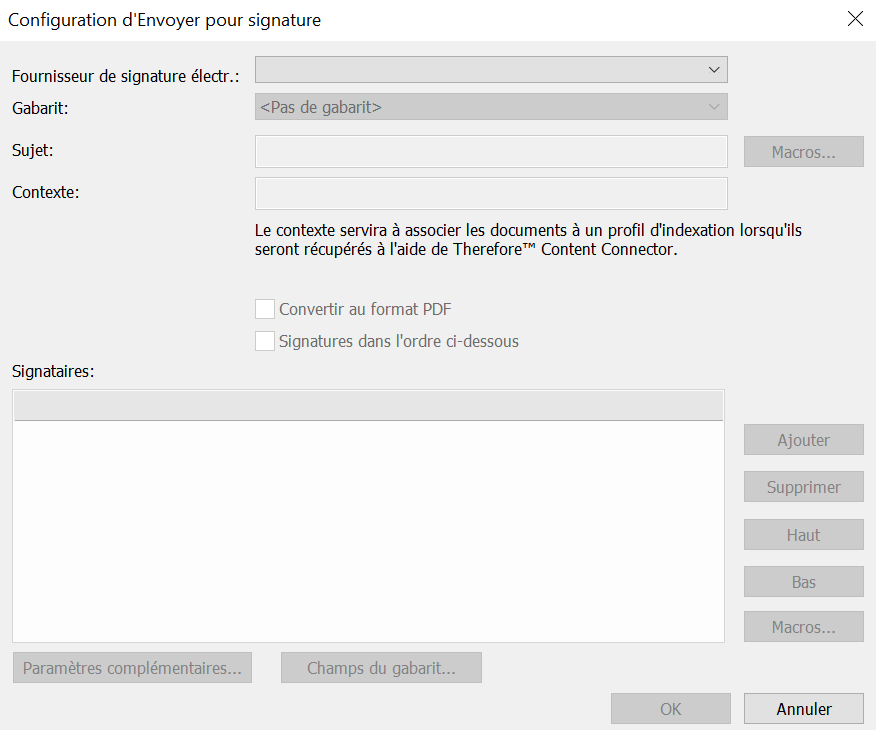Screen dimensions: 876x730
Task: Open Champs du gabarit button
Action: click(x=381, y=667)
